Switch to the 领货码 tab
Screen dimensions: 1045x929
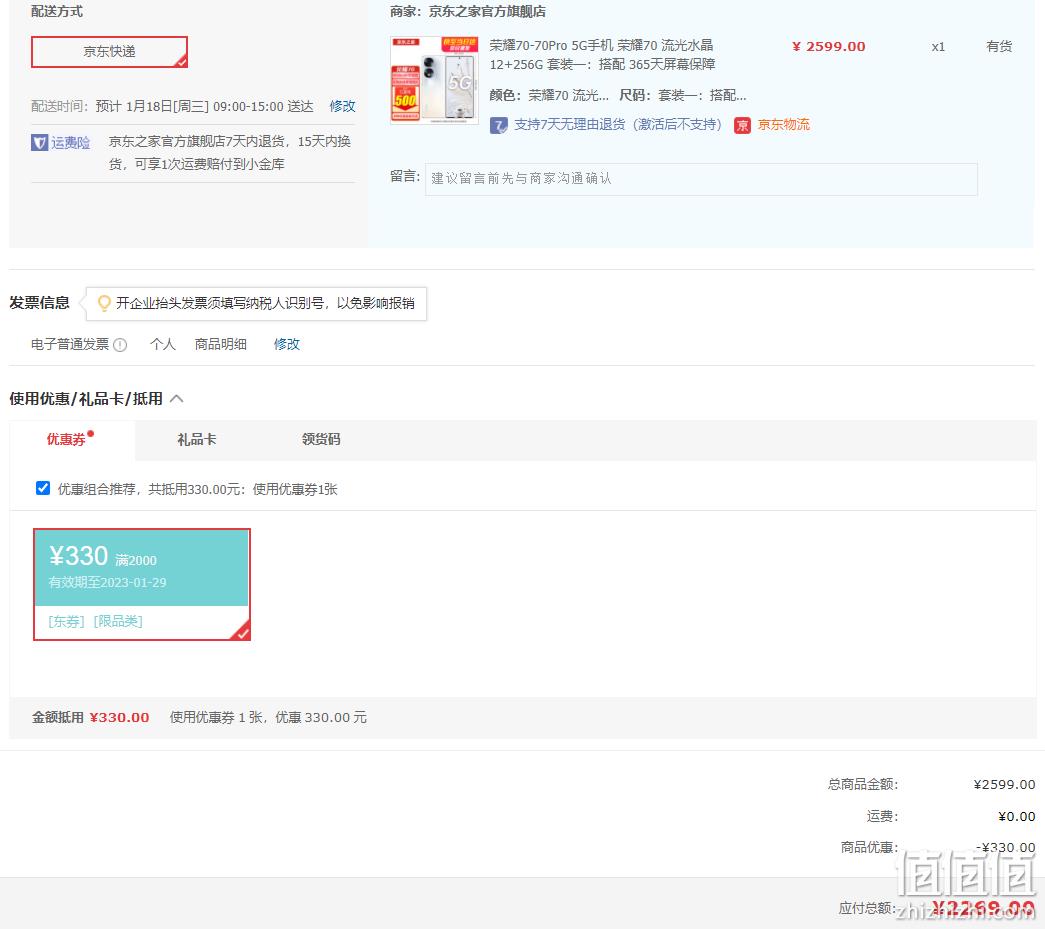pos(321,439)
